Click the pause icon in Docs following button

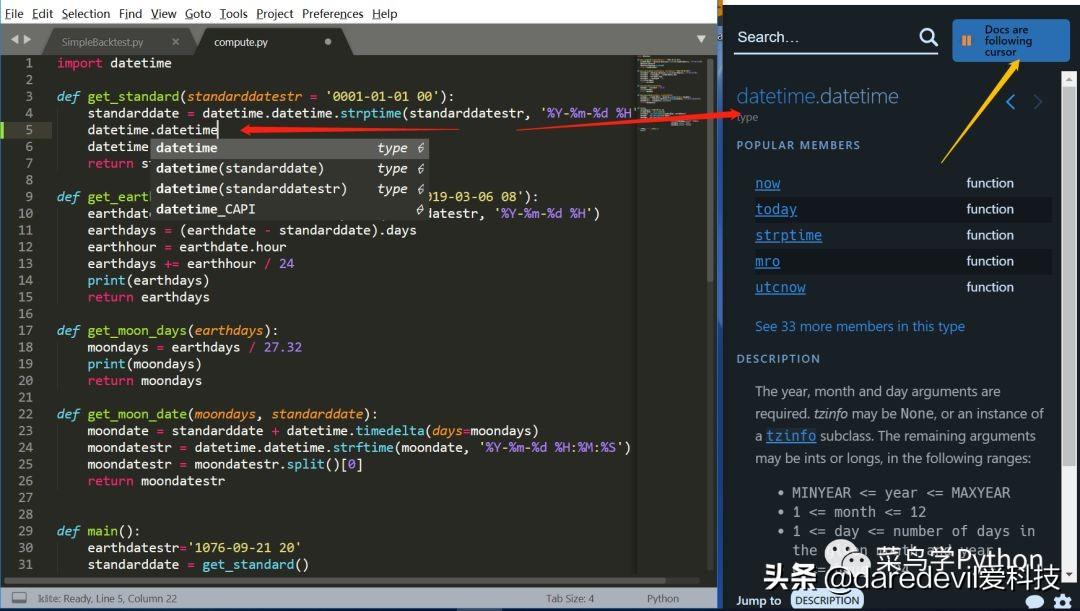(966, 41)
